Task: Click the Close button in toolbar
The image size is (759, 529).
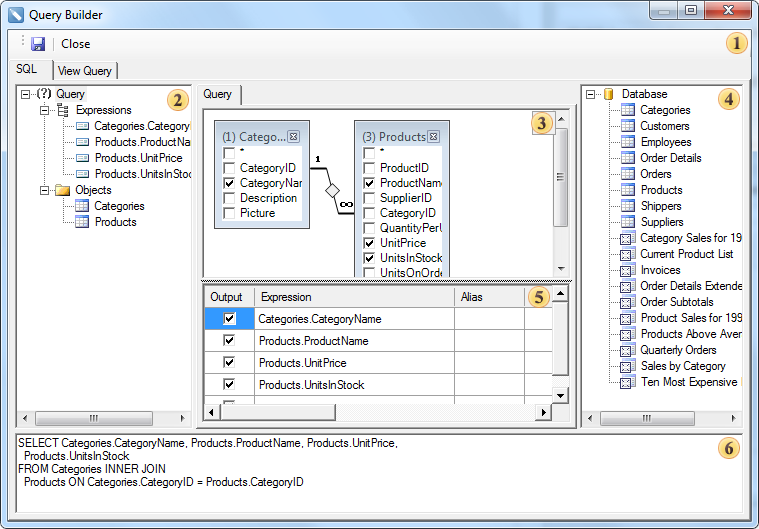Action: (x=76, y=44)
